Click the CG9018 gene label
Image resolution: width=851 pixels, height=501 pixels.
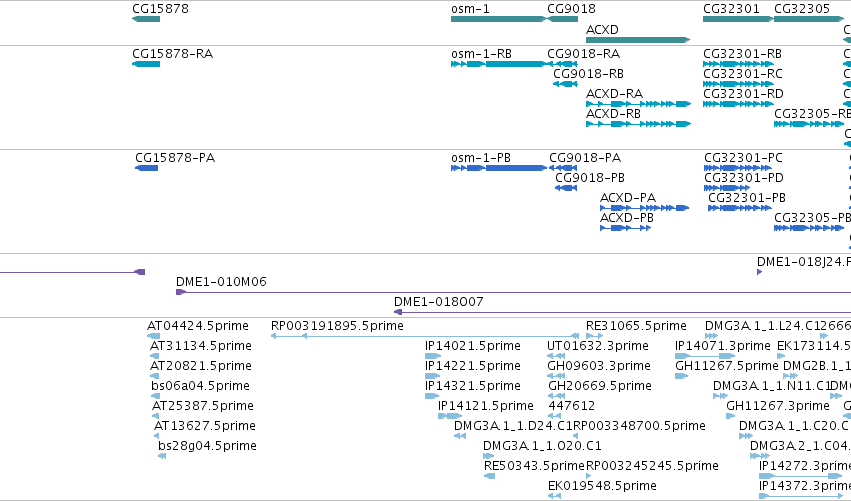tap(571, 9)
